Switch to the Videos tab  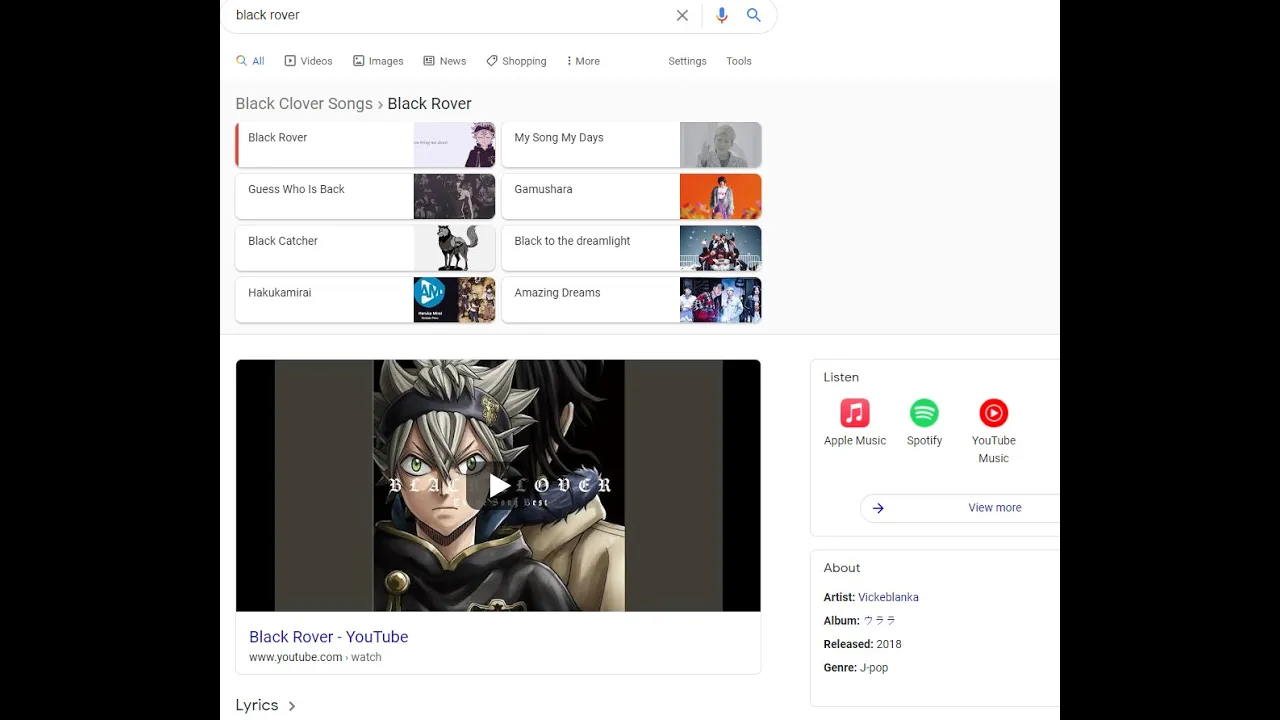308,61
